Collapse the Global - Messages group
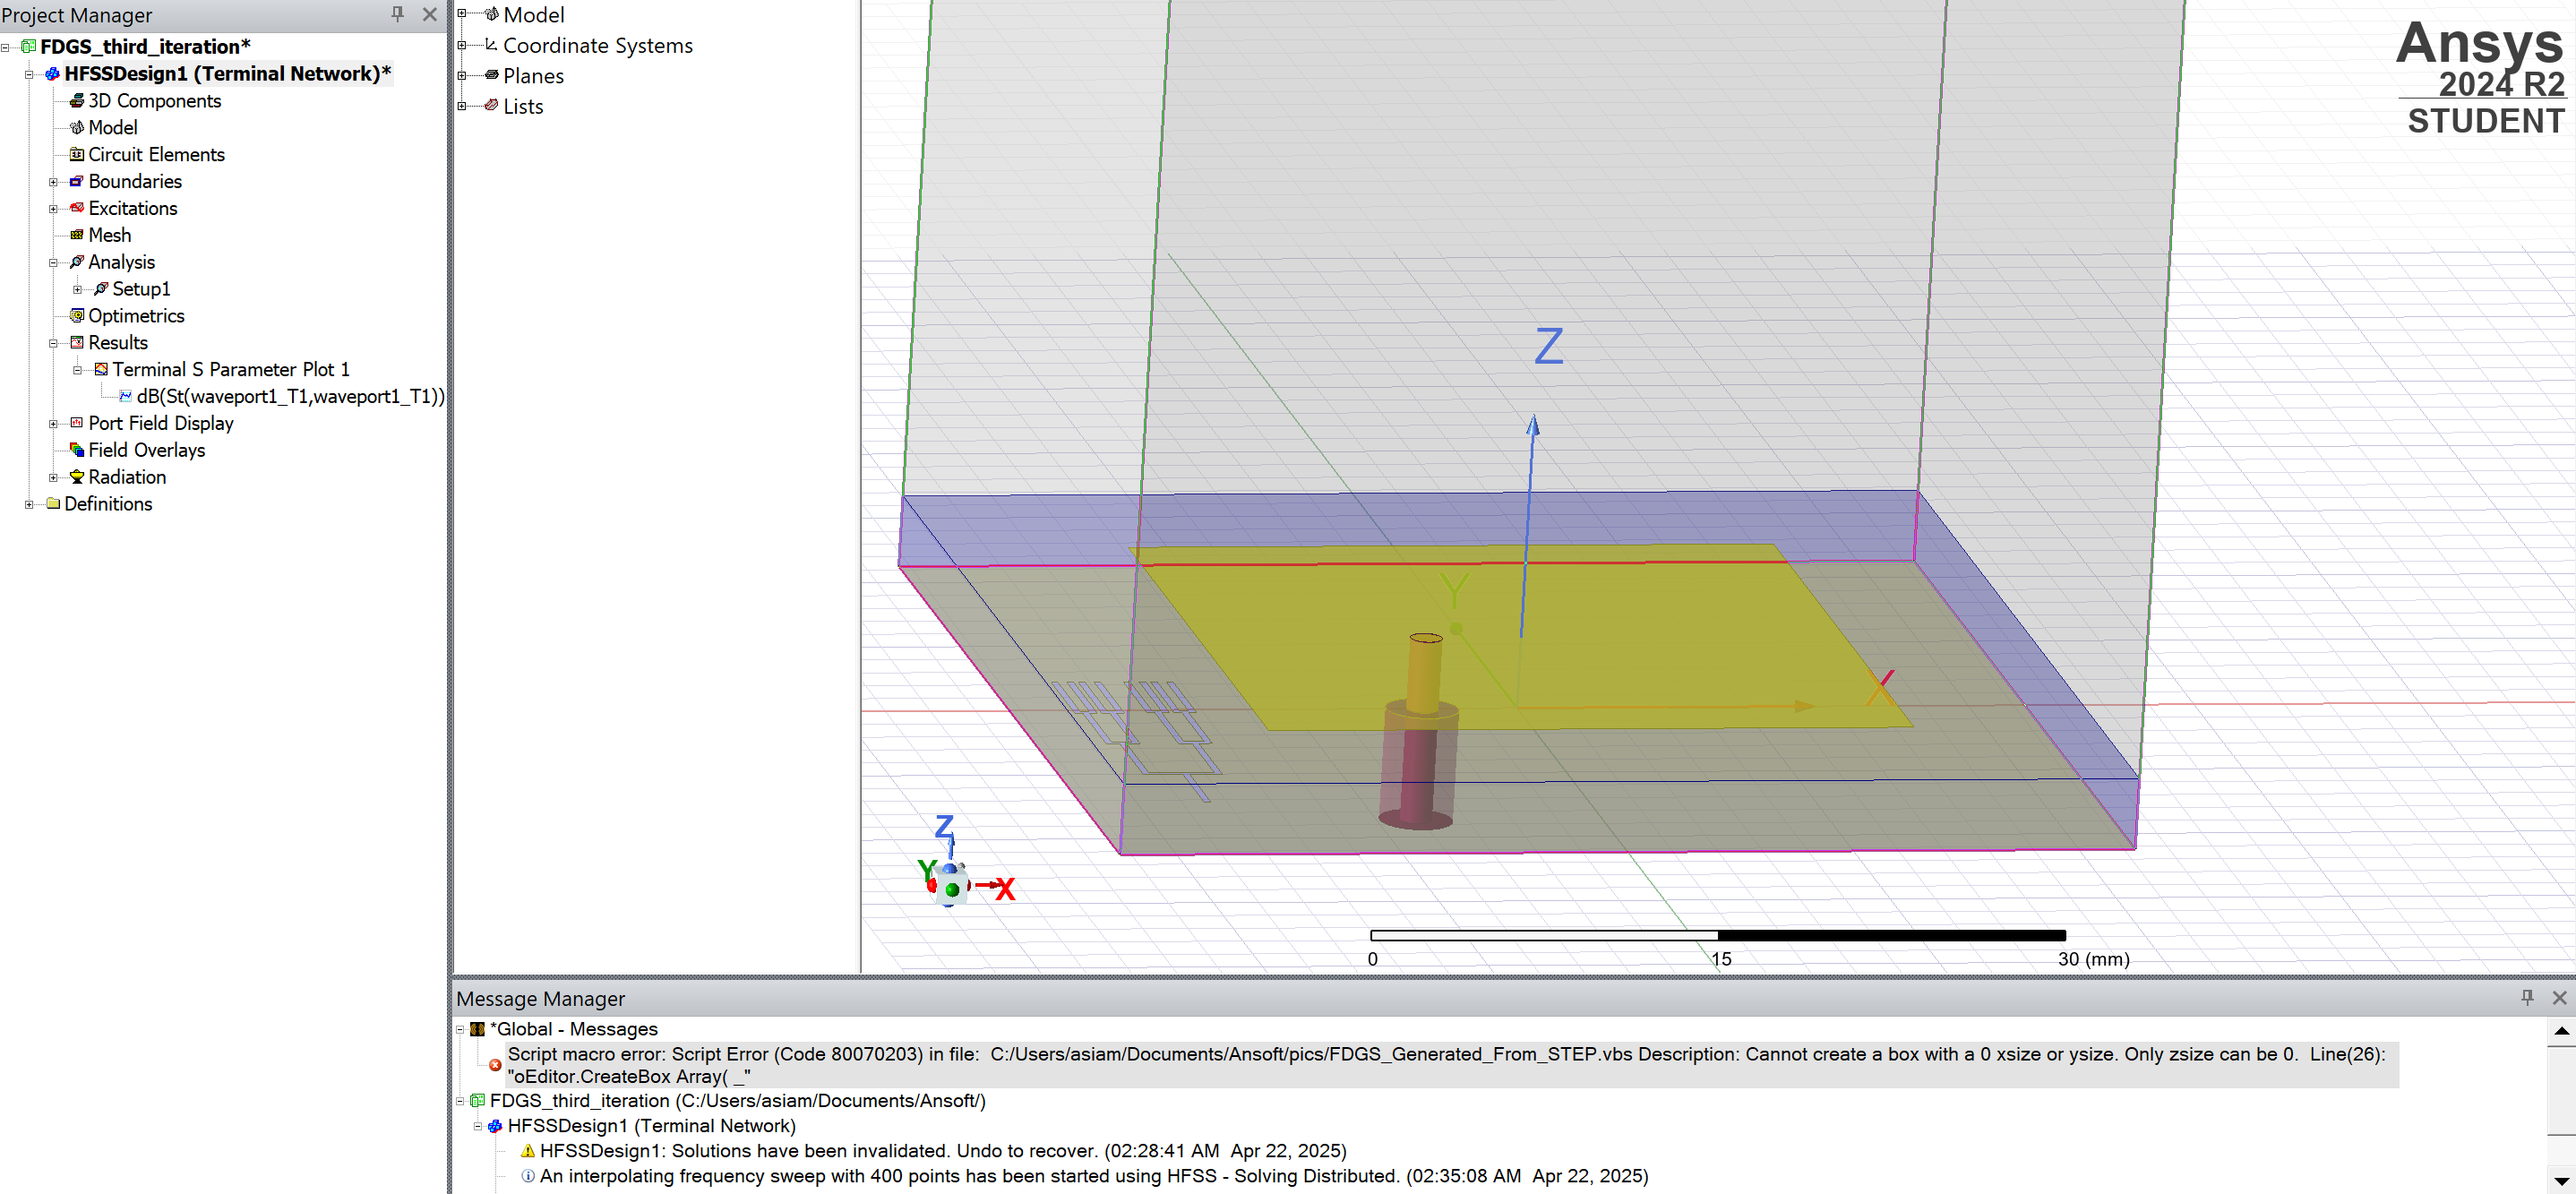 [x=460, y=1030]
